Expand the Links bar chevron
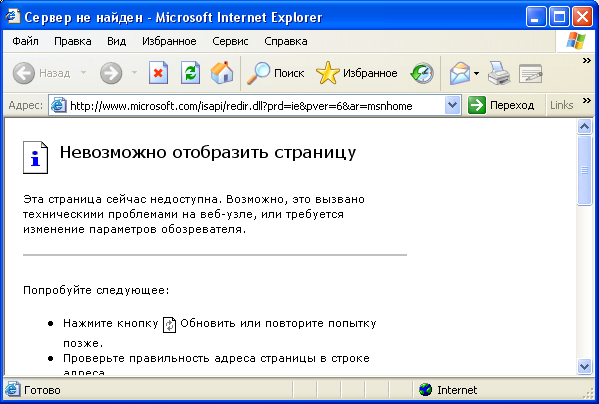Screen dimensions: 599x404 [586, 100]
